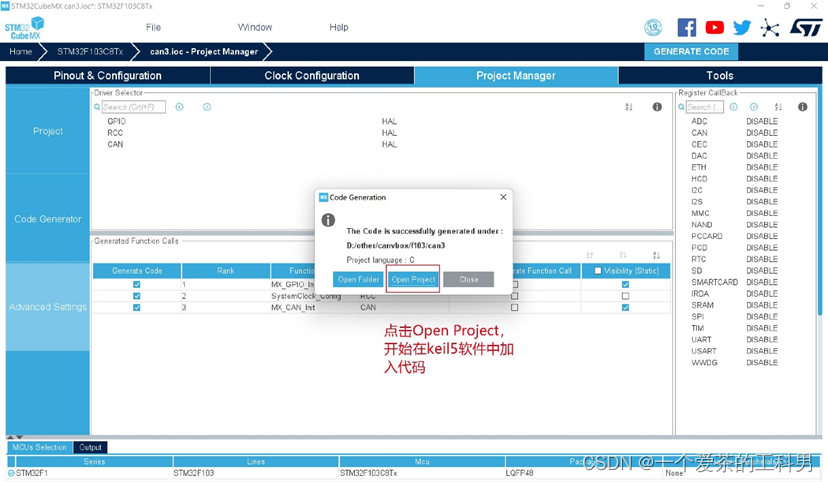Go to Home breadcrumb
The height and width of the screenshot is (482, 828).
21,52
